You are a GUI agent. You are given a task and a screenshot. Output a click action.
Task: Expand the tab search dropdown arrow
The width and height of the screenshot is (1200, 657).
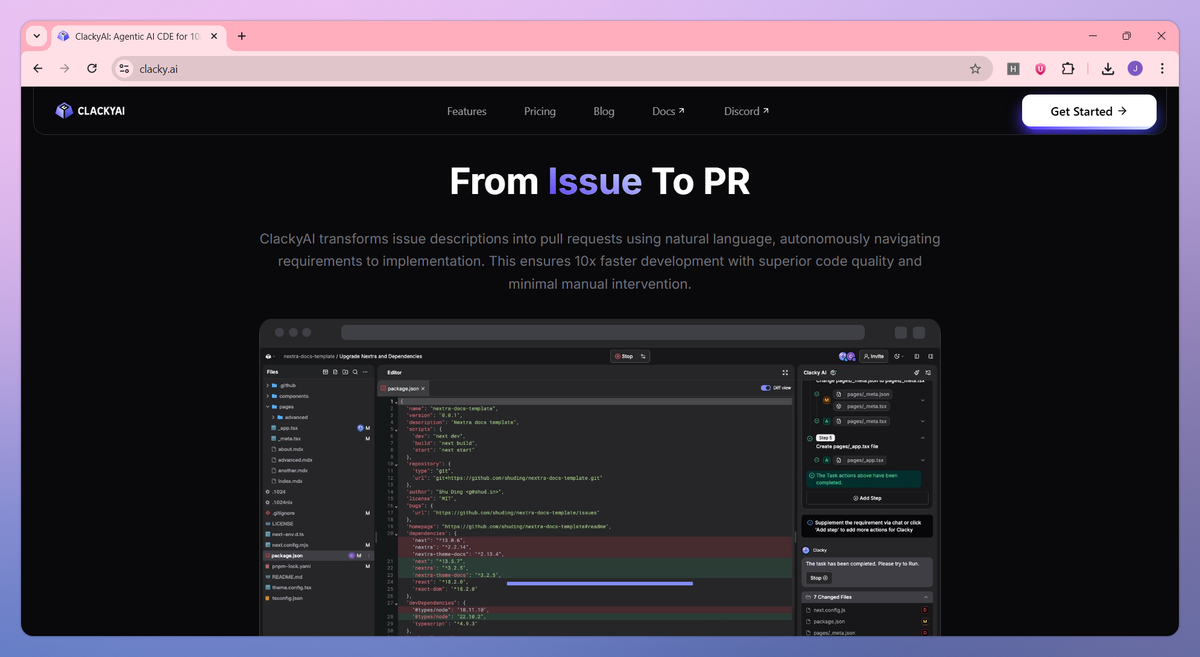(36, 36)
